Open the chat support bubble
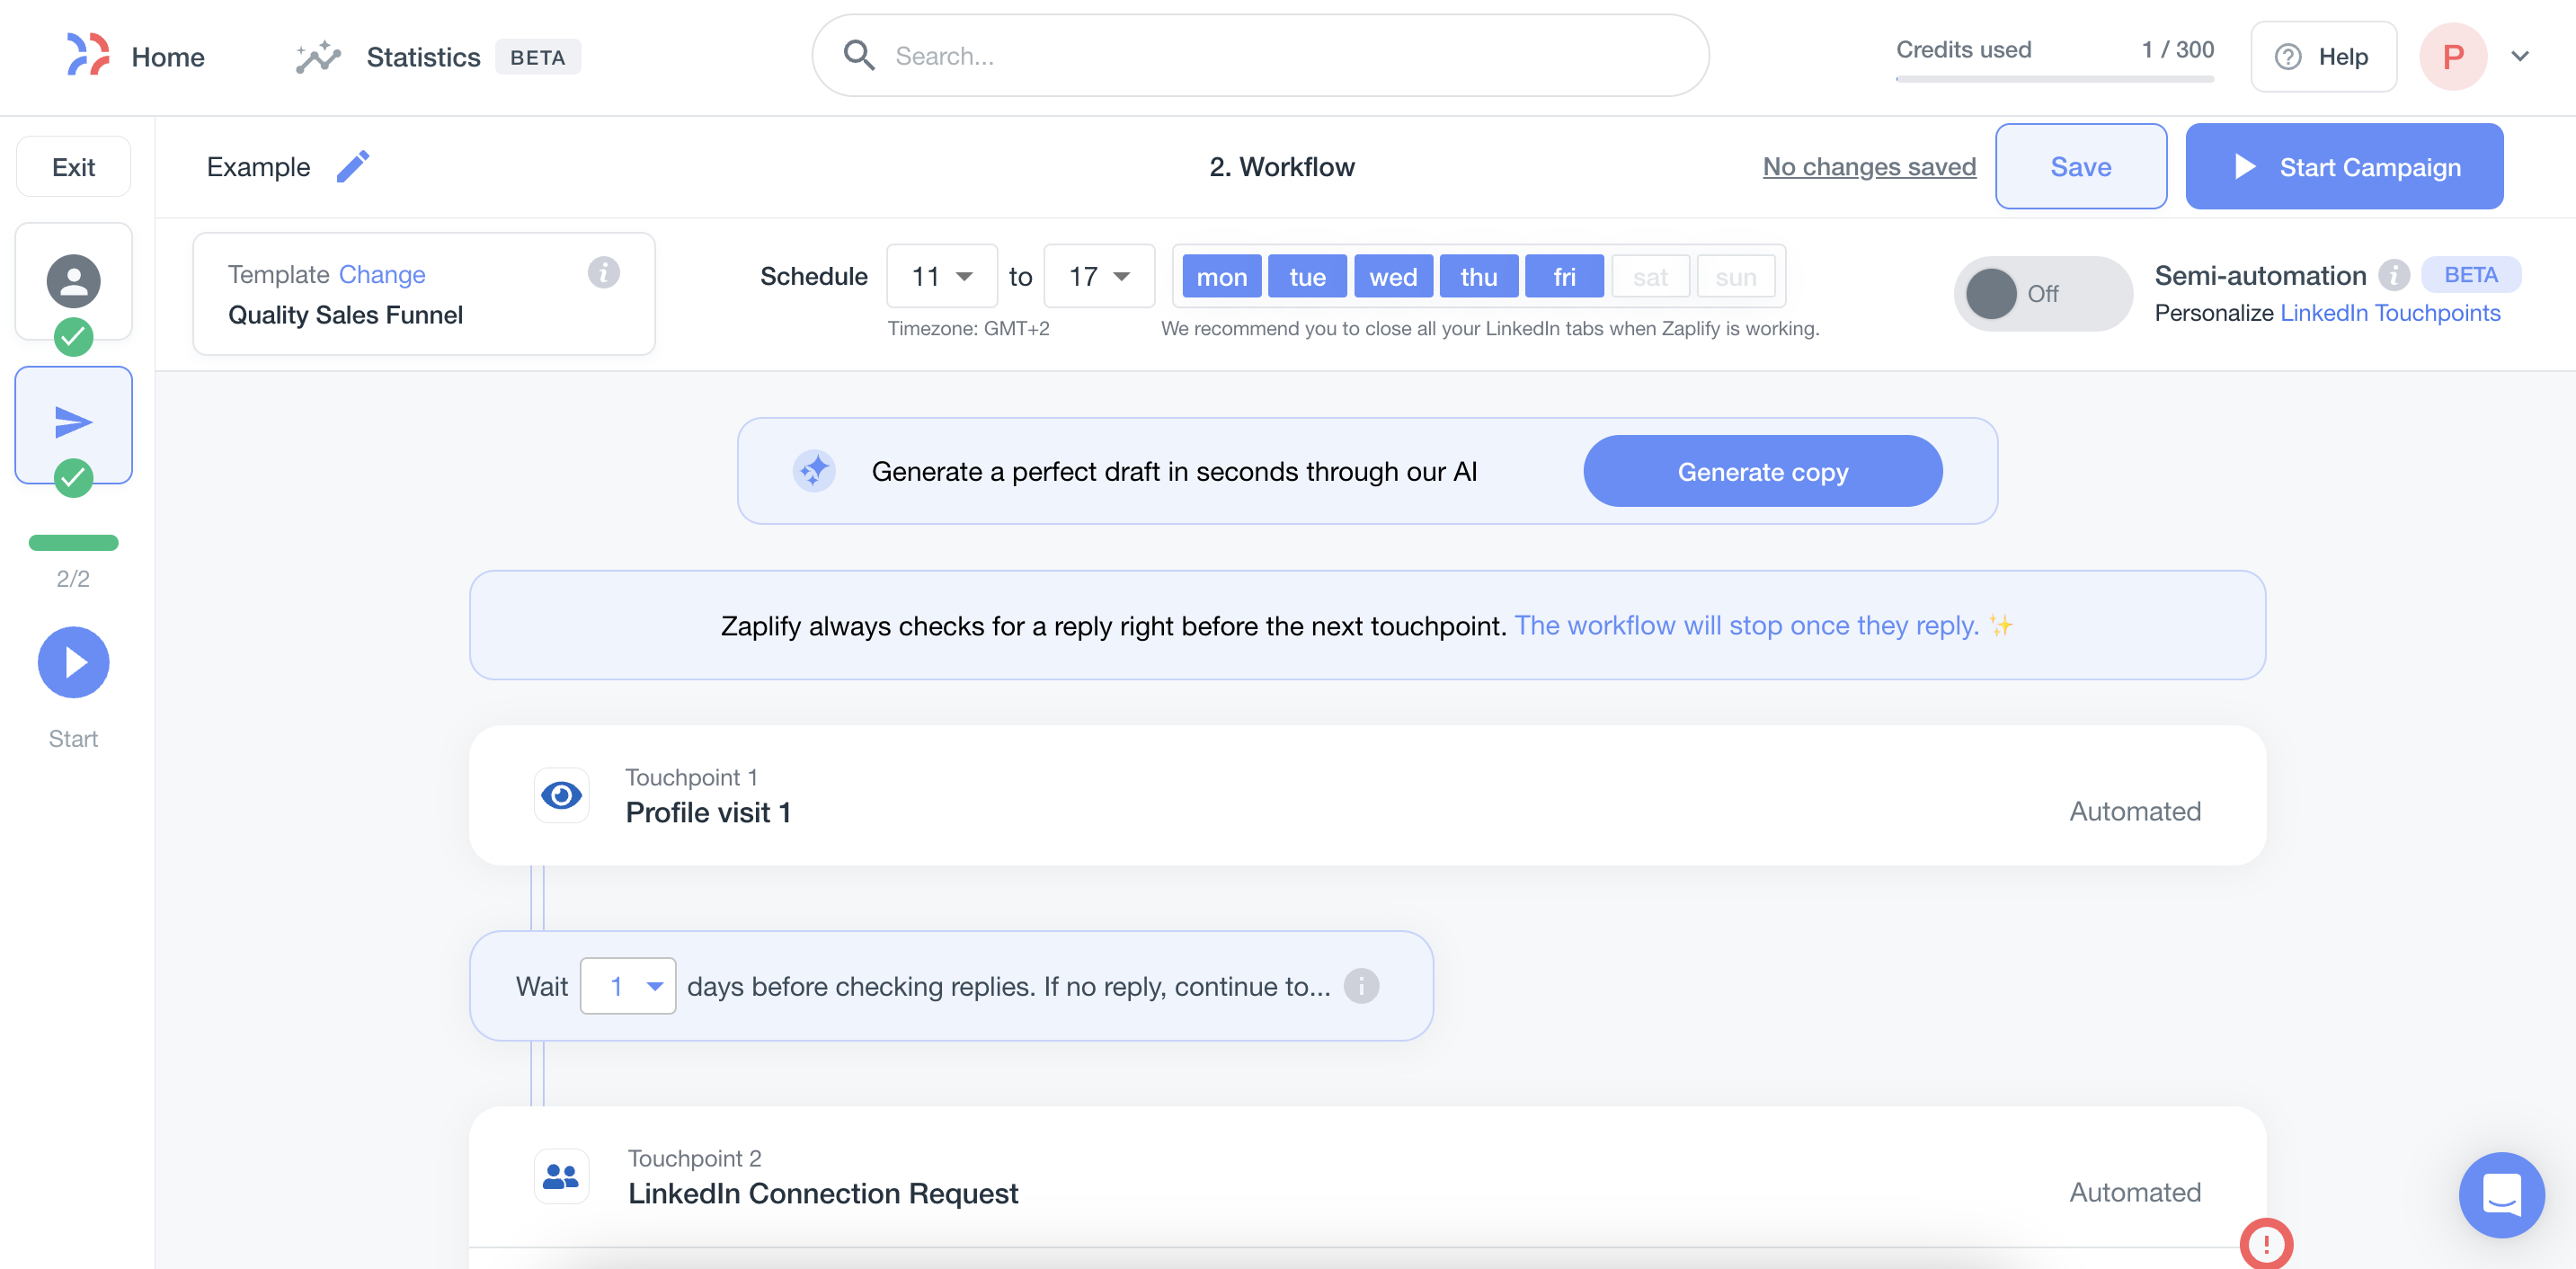 coord(2502,1194)
